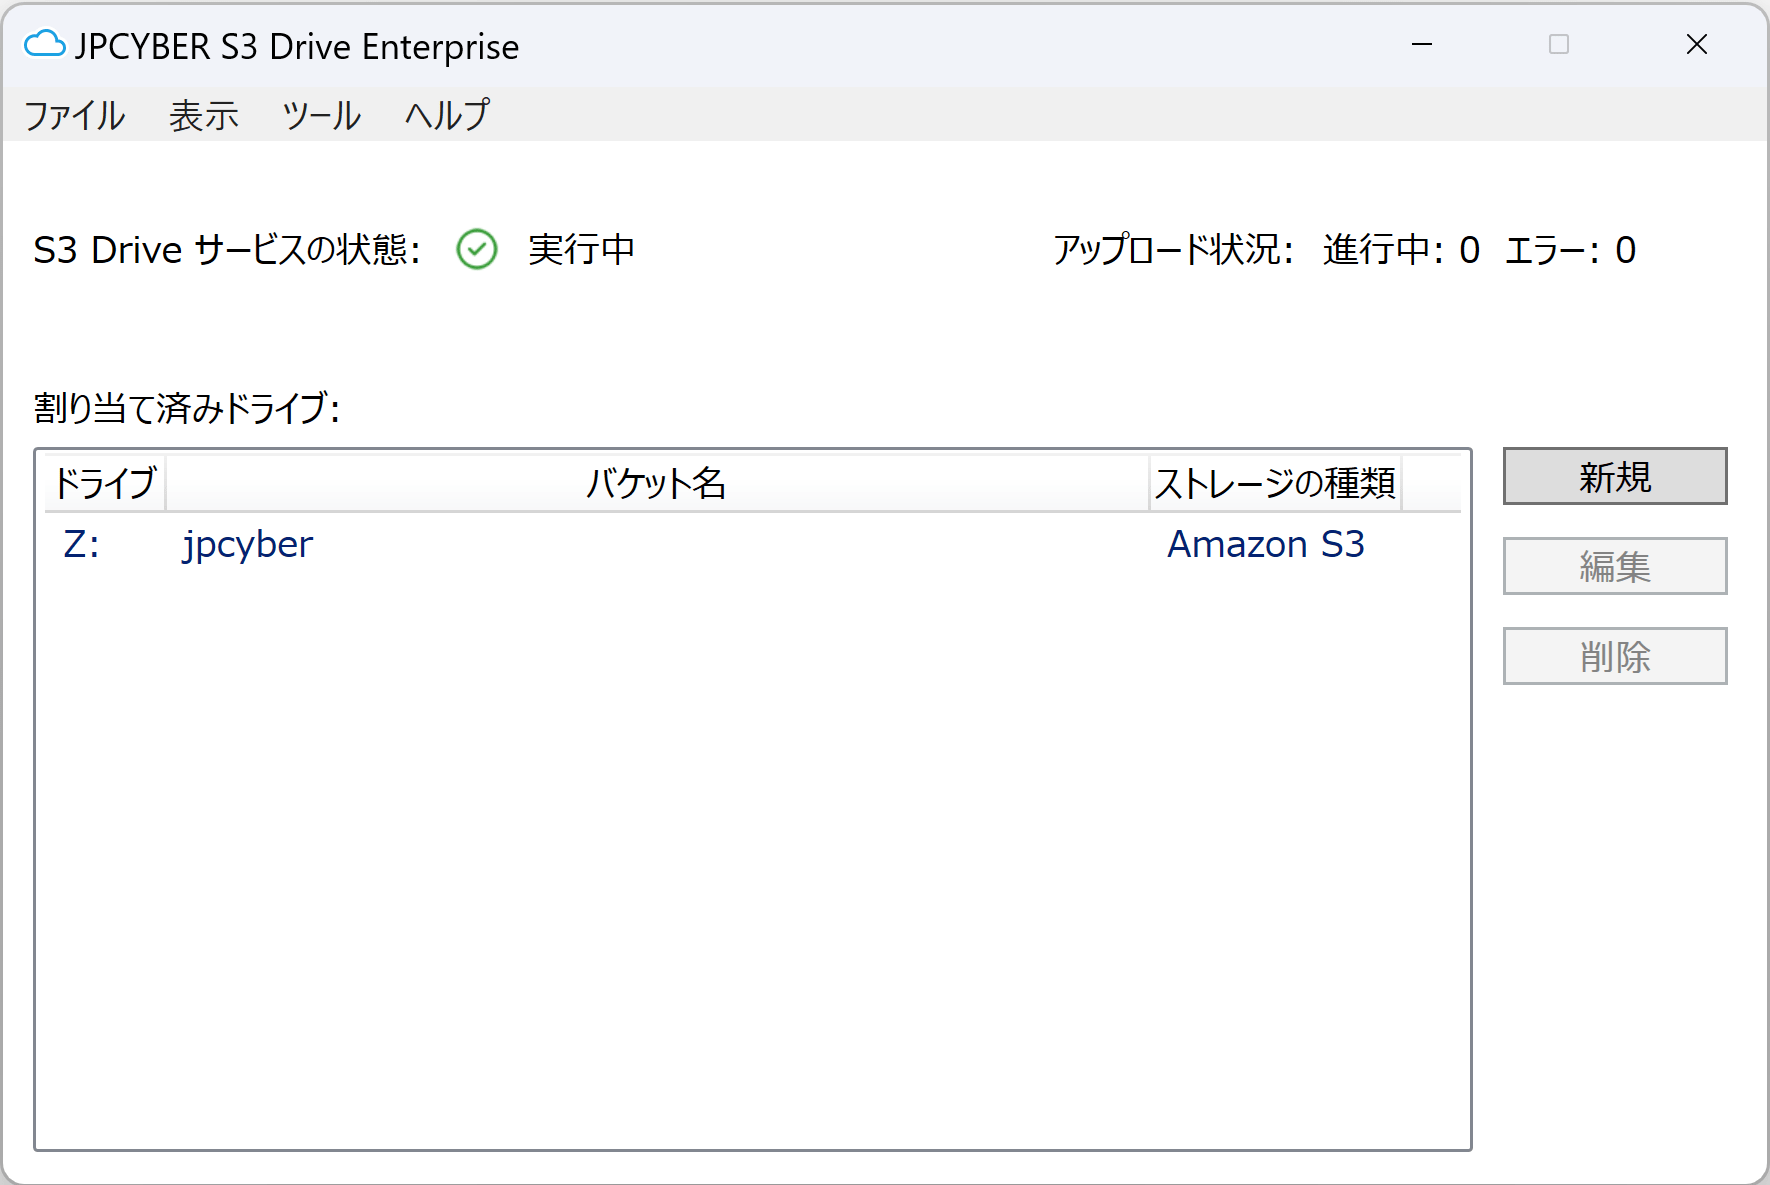Click the disabled 削除 button

click(x=1613, y=656)
